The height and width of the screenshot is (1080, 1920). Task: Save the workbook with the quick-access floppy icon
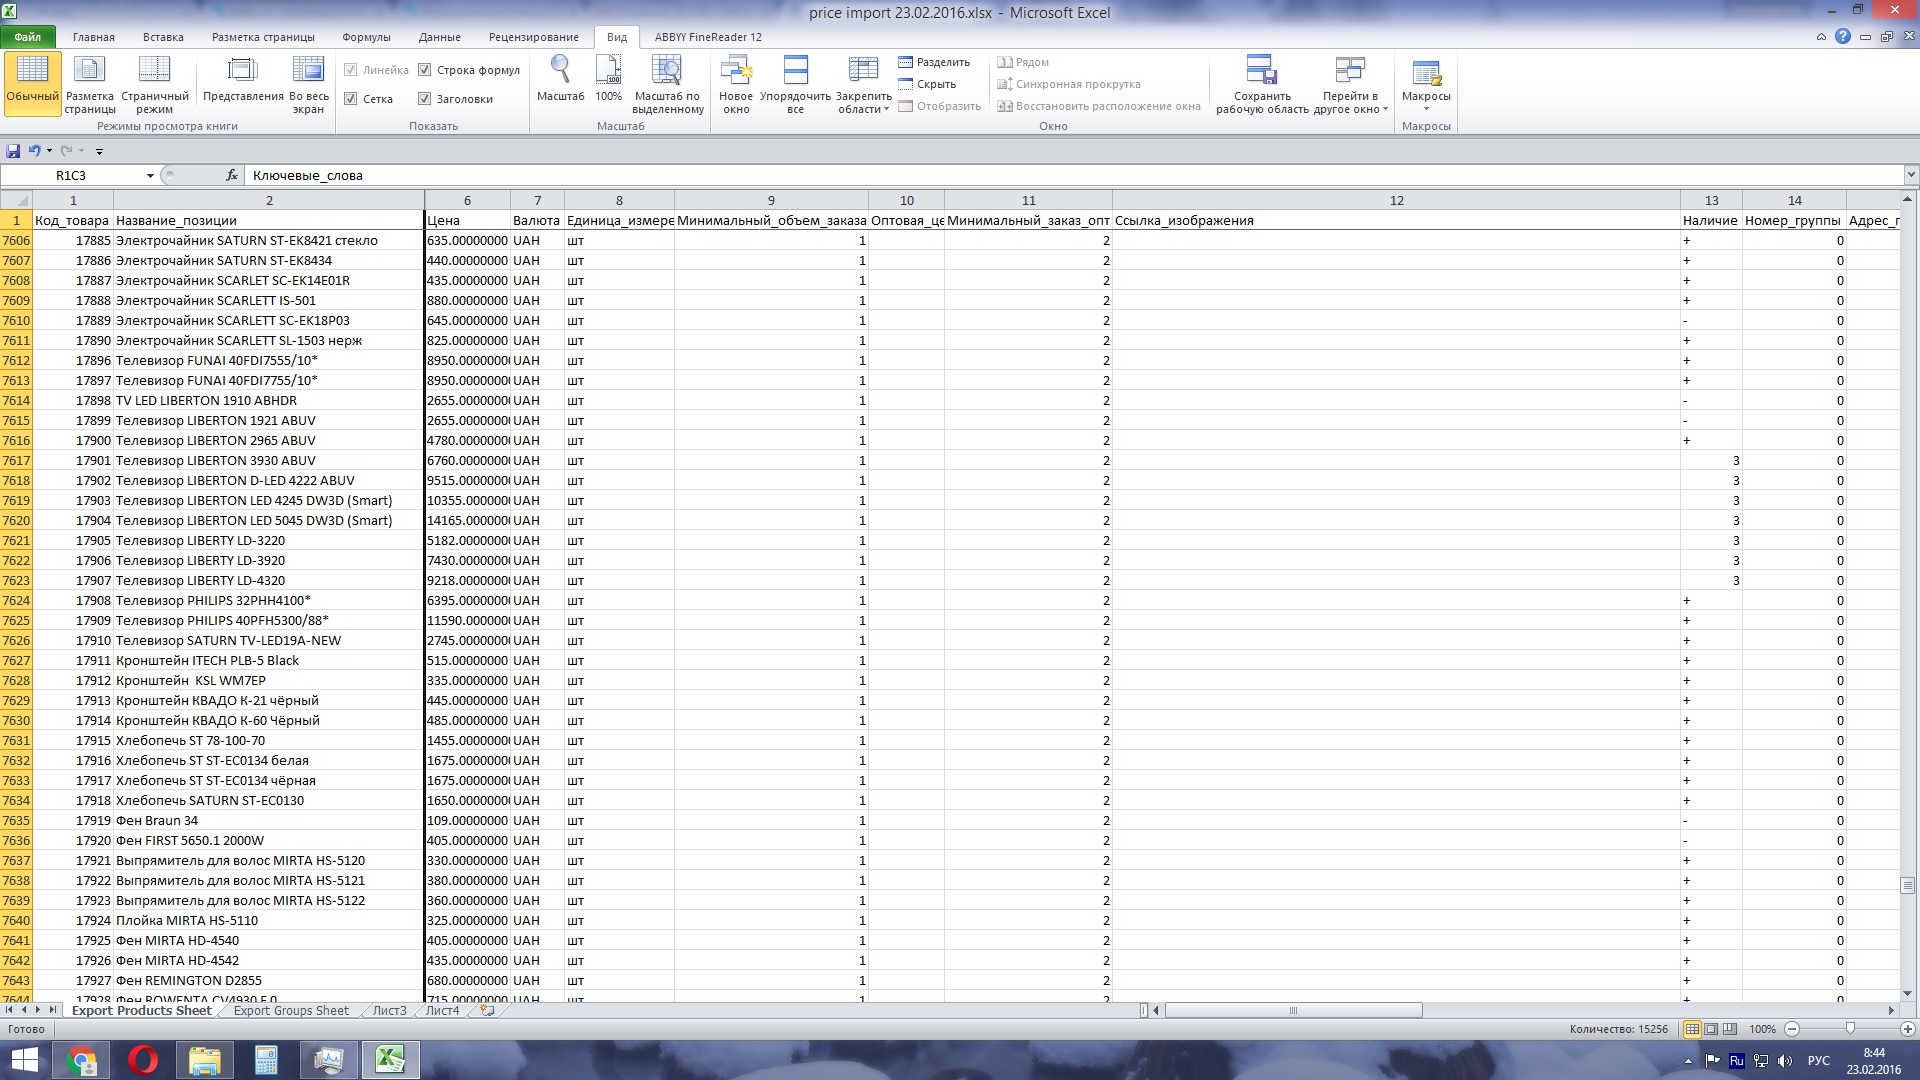click(13, 151)
